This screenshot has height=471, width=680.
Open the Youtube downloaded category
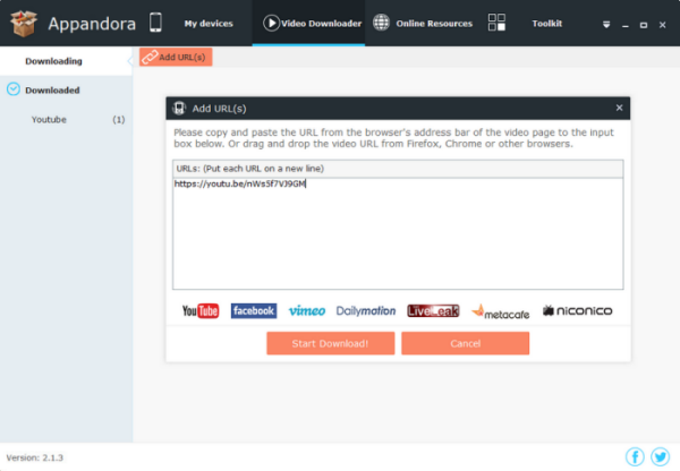49,120
